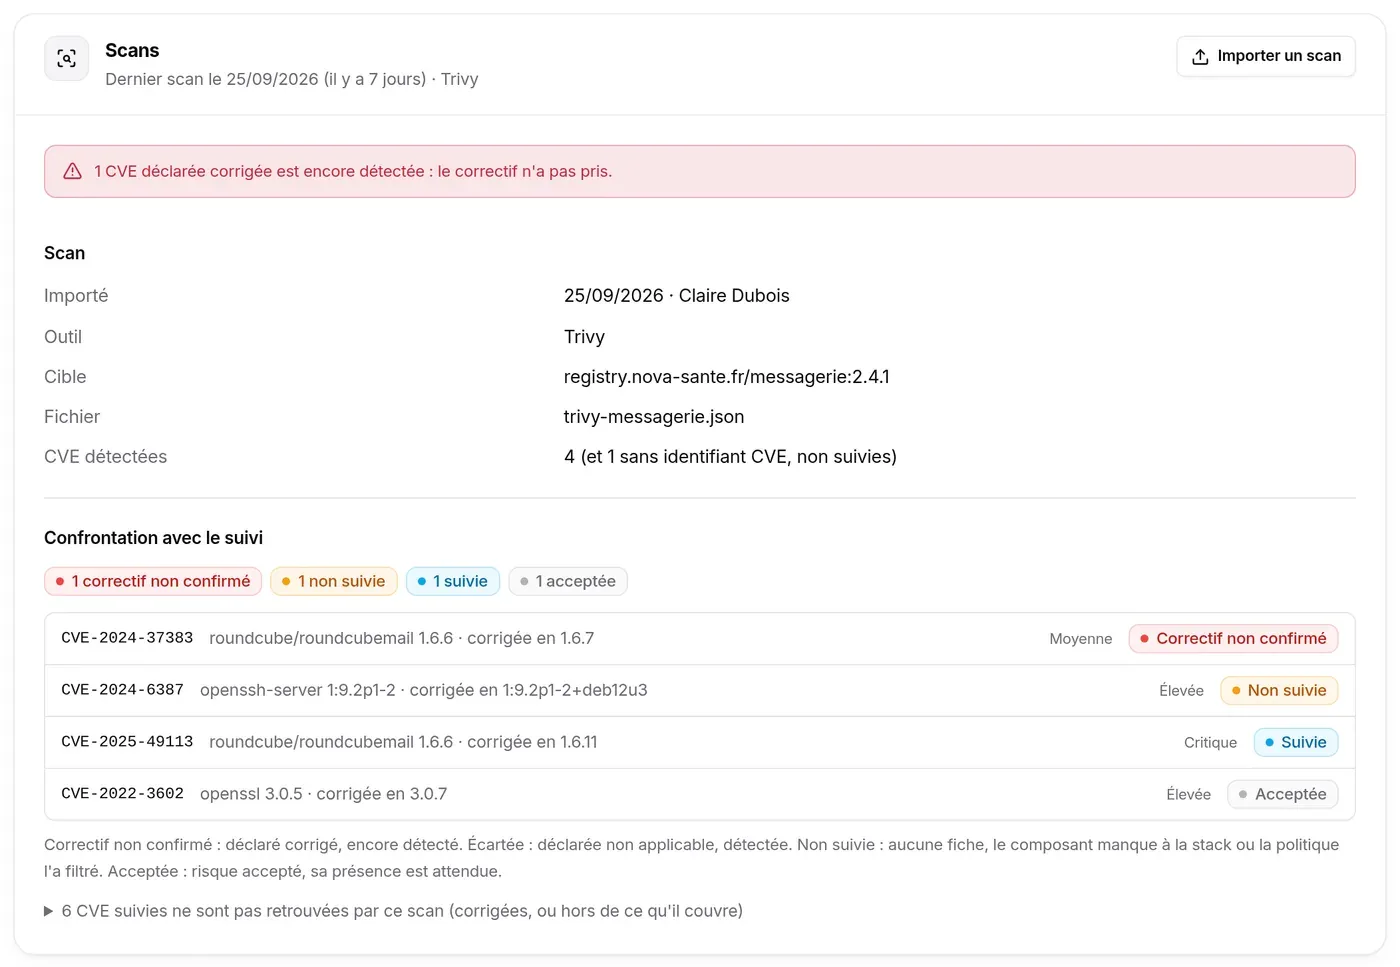Click the Critique severity label

click(x=1210, y=743)
